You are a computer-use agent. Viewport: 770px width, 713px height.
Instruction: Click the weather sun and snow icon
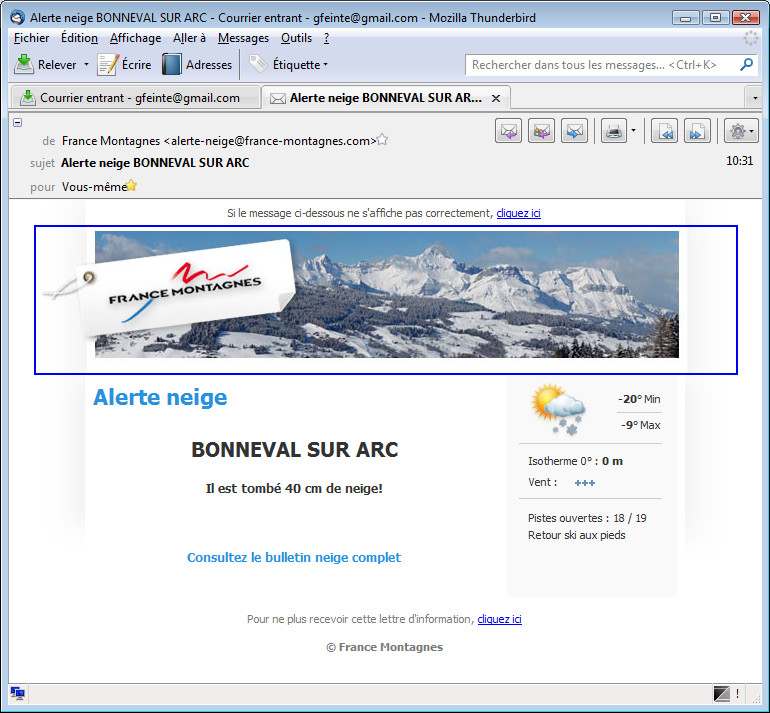558,409
